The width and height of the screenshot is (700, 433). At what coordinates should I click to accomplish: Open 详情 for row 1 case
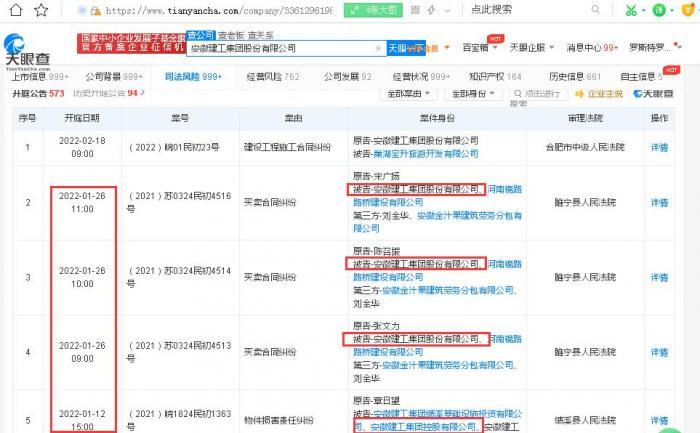coord(659,147)
